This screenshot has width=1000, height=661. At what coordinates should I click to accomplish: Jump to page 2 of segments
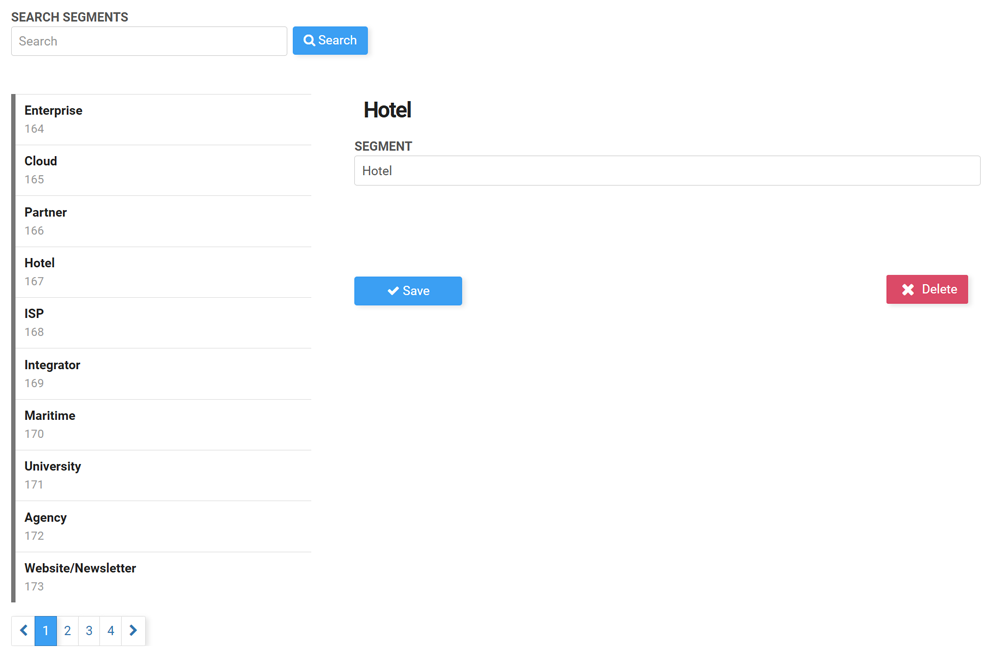pos(68,631)
